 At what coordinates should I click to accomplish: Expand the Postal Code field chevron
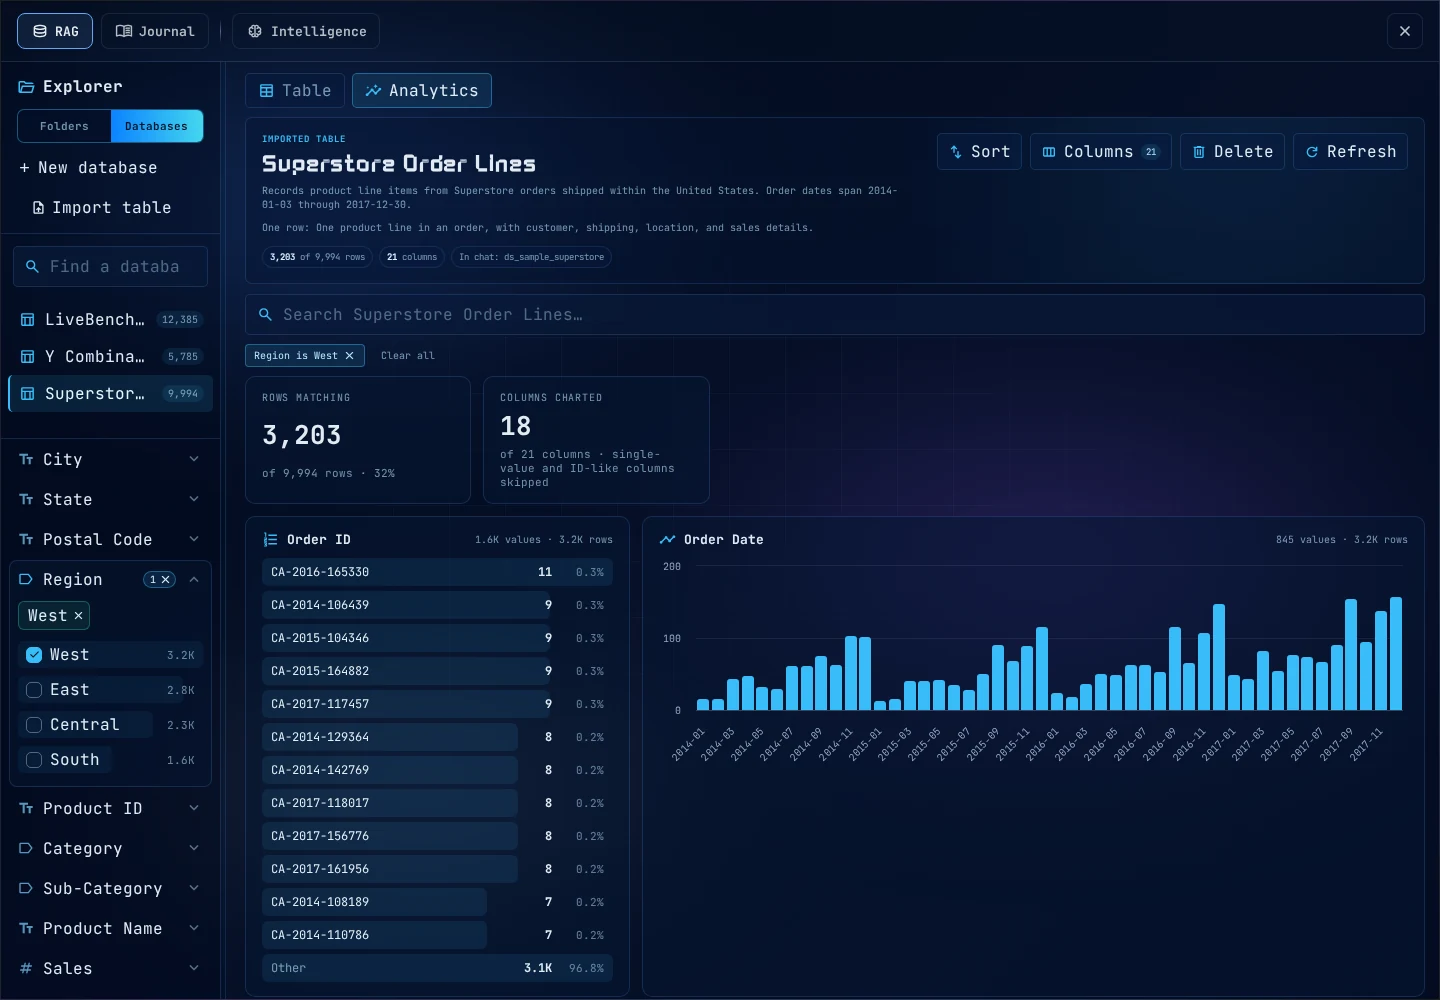pyautogui.click(x=194, y=540)
